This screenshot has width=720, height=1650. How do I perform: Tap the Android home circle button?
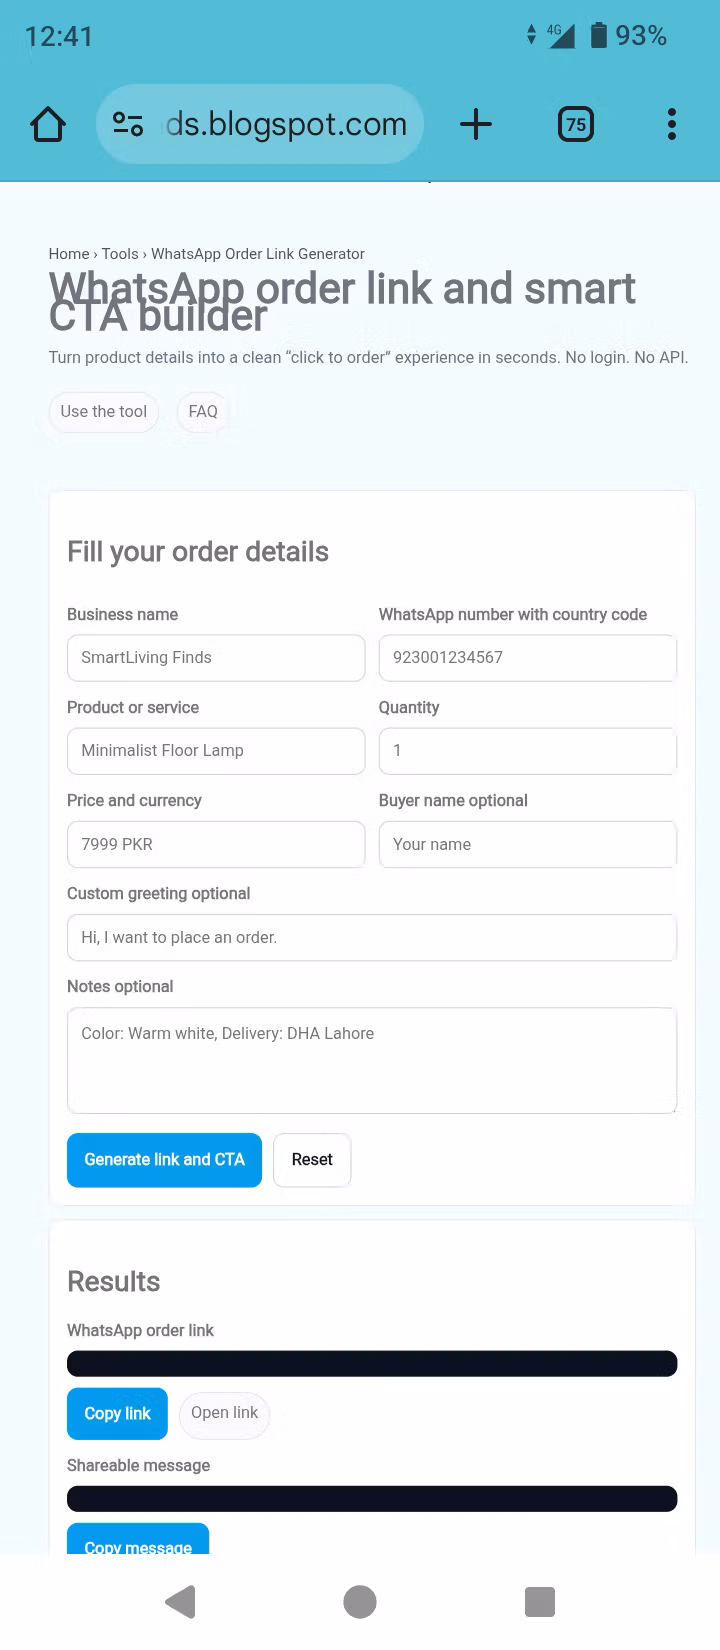[360, 1601]
